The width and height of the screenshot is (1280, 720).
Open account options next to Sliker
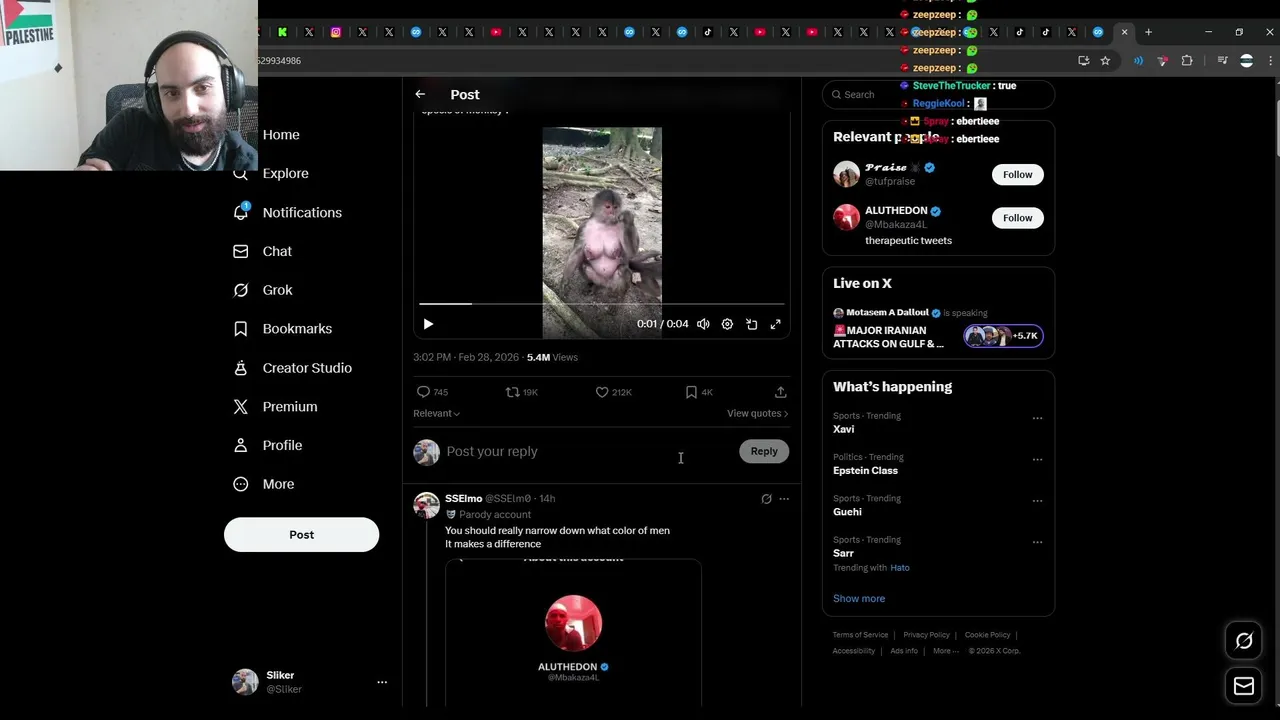pos(382,682)
